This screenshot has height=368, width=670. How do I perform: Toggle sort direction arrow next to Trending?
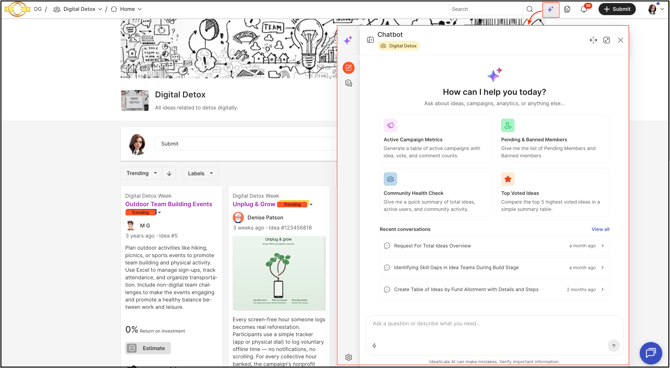pyautogui.click(x=169, y=174)
